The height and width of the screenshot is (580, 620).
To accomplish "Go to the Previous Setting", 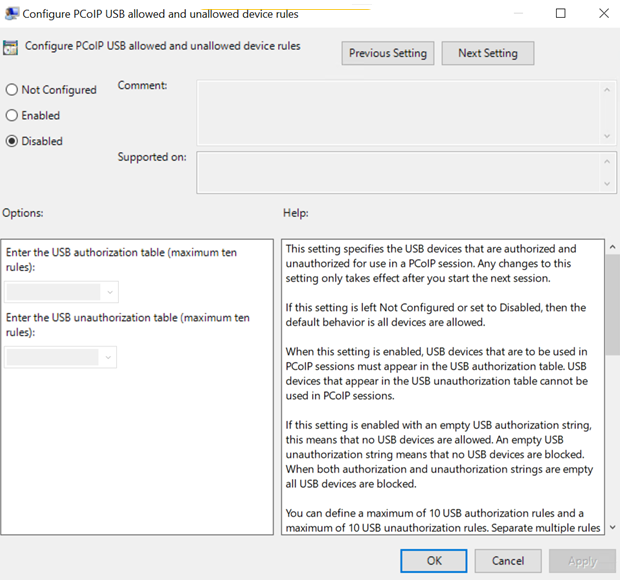I will [388, 53].
